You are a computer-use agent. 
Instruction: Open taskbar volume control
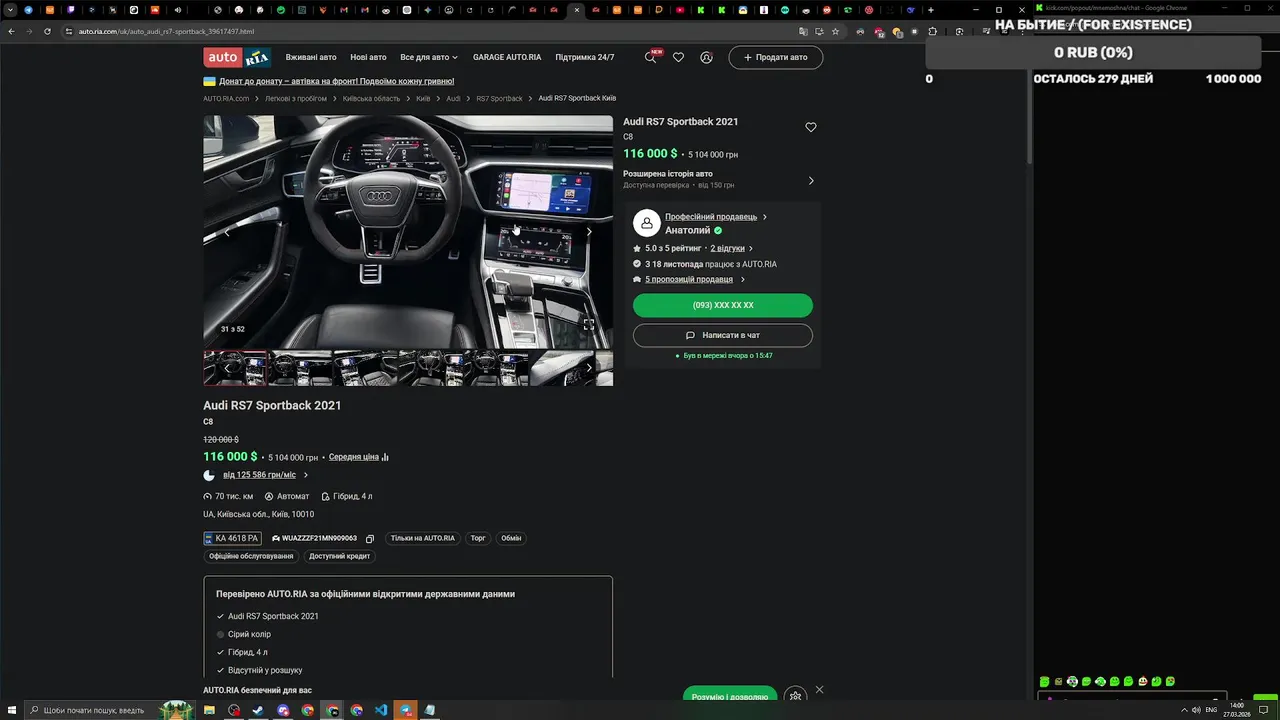(1196, 710)
